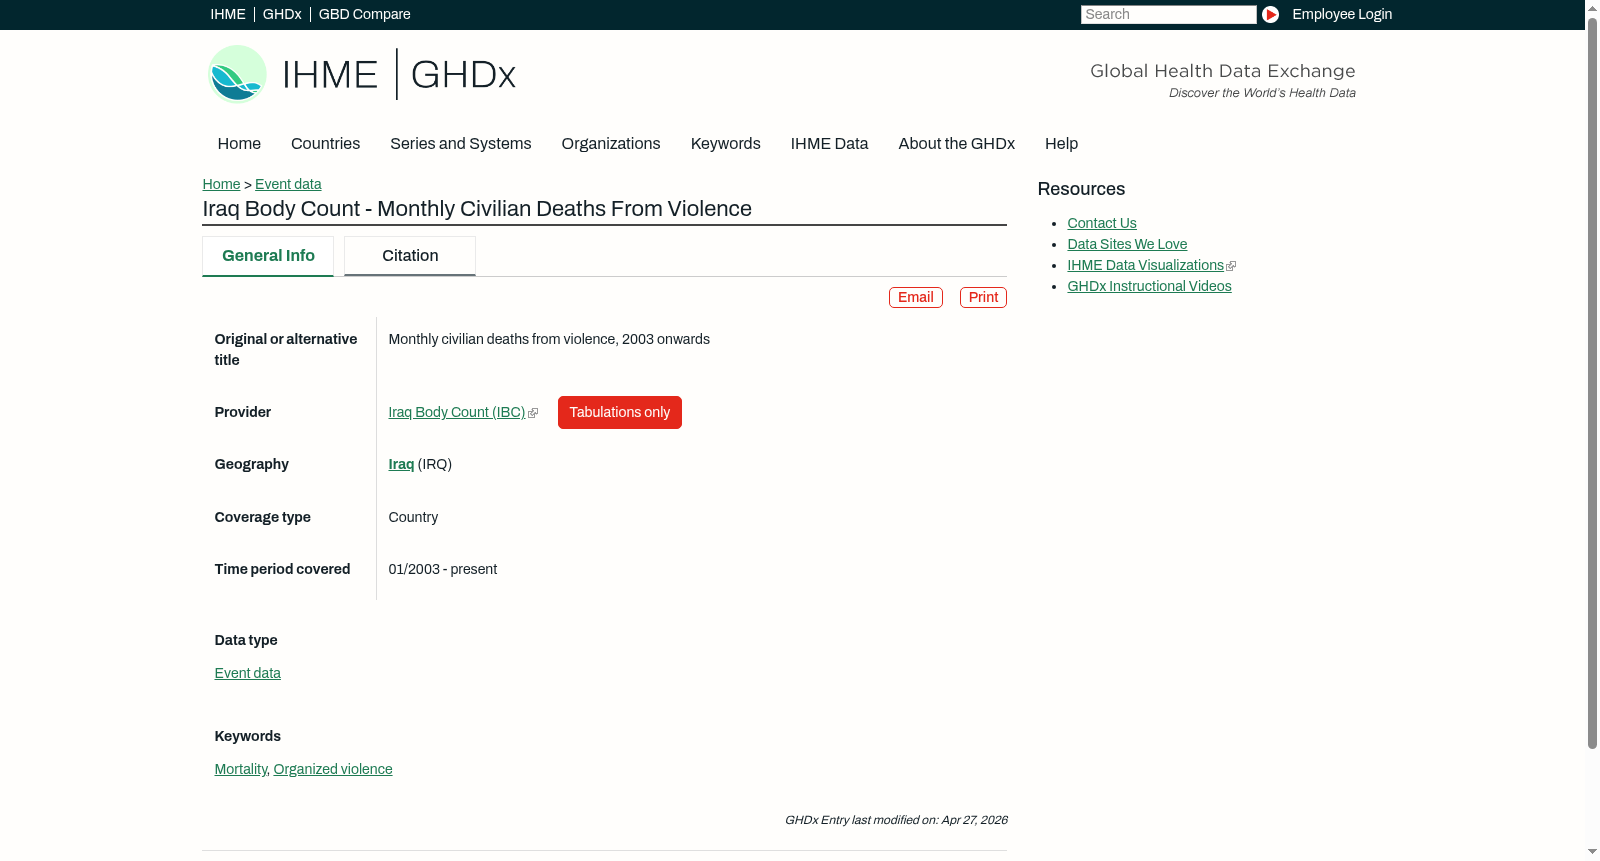1600x861 pixels.
Task: Click the 'Coverage type' field label
Action: (x=263, y=517)
